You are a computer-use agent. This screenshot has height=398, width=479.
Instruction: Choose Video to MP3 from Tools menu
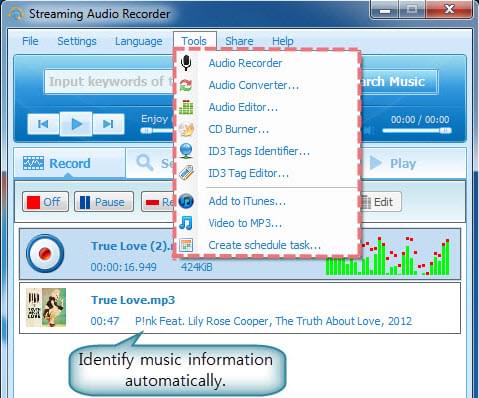(245, 223)
